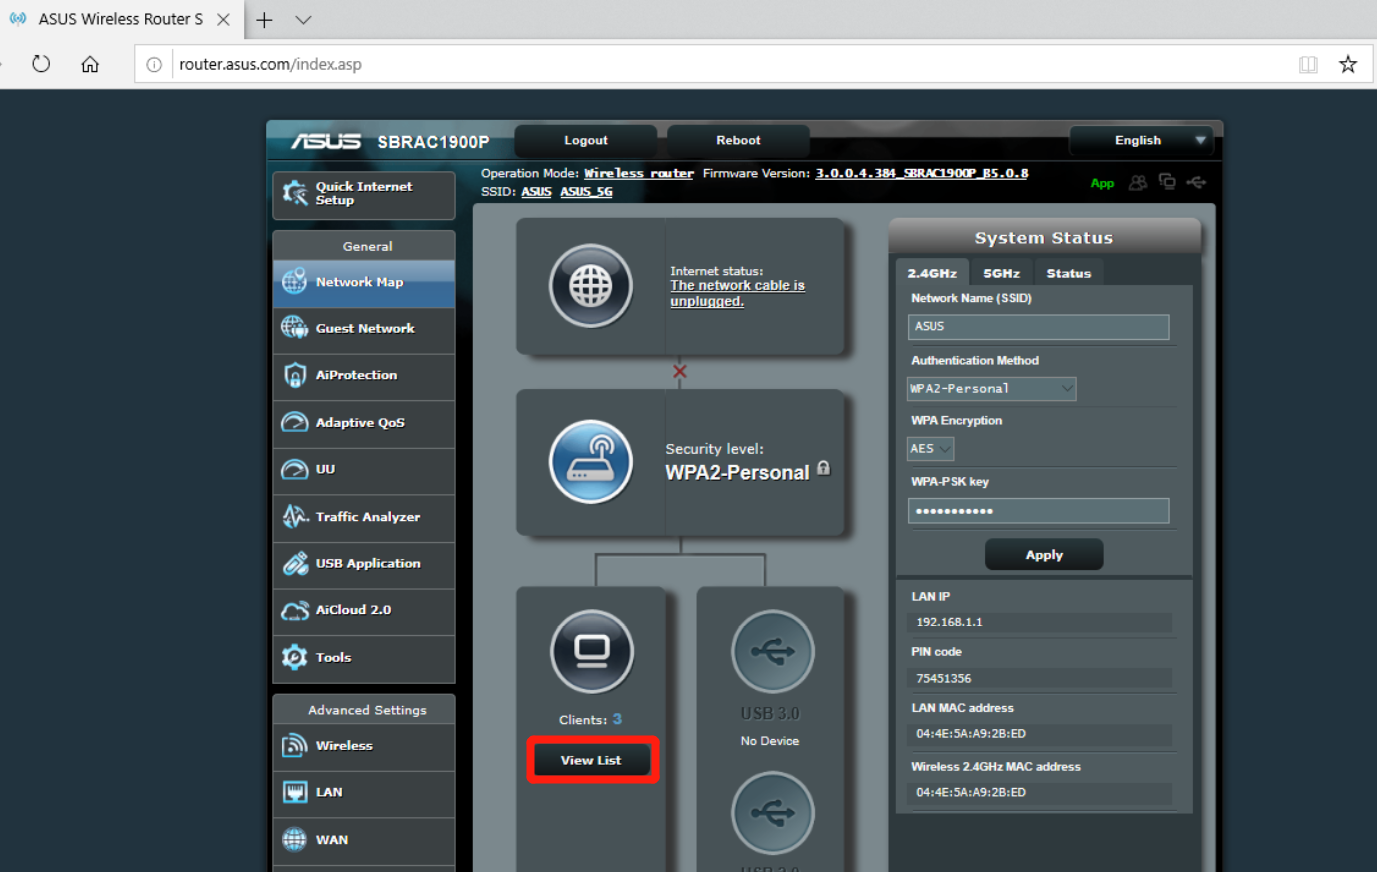Click the WAN globe icon in sidebar
Screen dimensions: 1377x872
click(294, 839)
